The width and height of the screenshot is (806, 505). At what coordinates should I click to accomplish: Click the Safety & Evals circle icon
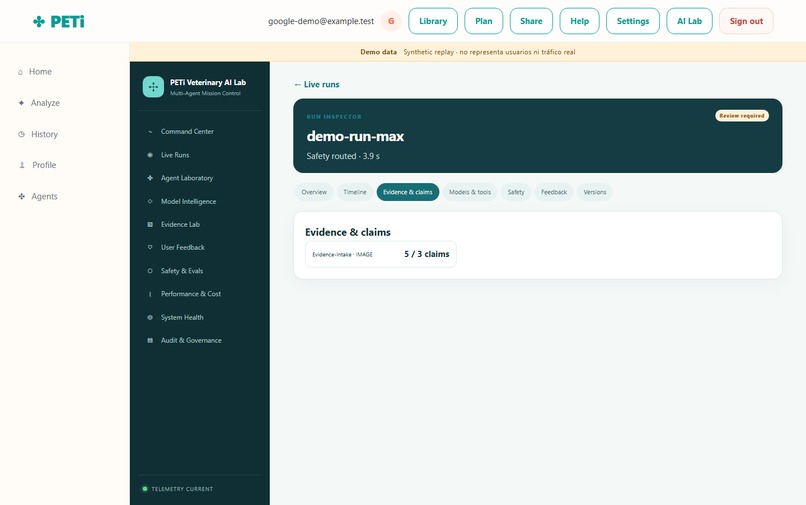[150, 271]
